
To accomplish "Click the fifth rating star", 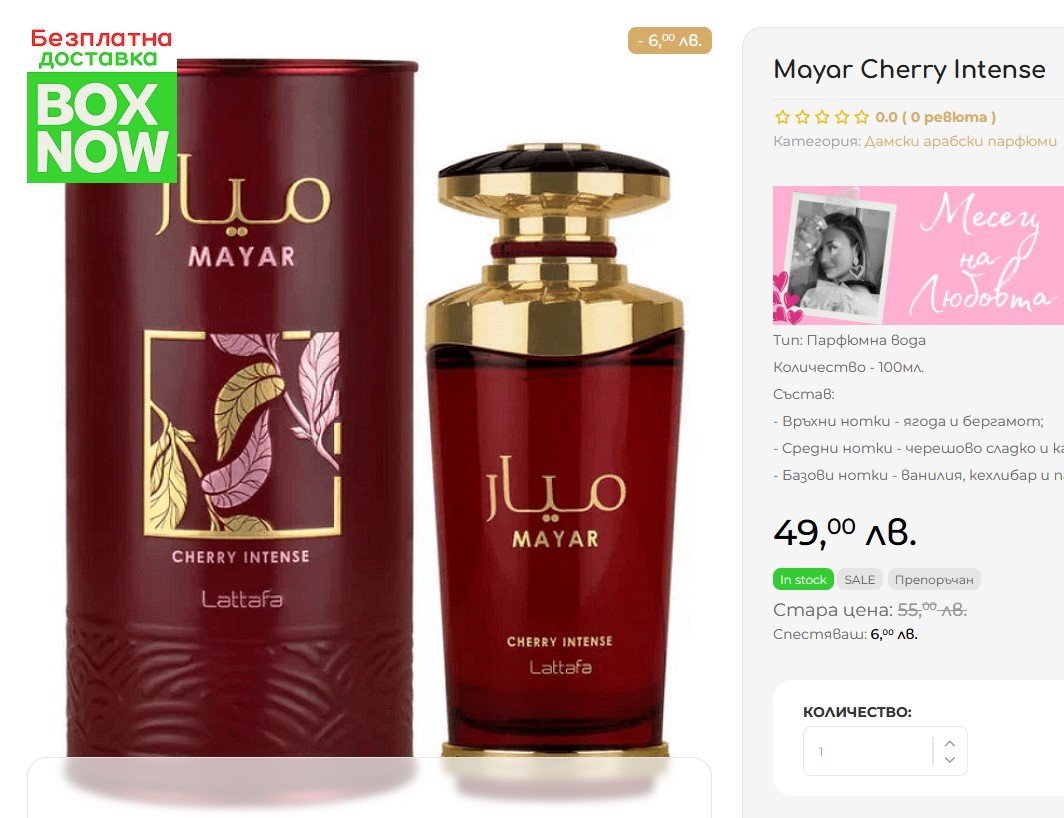I will tap(861, 117).
